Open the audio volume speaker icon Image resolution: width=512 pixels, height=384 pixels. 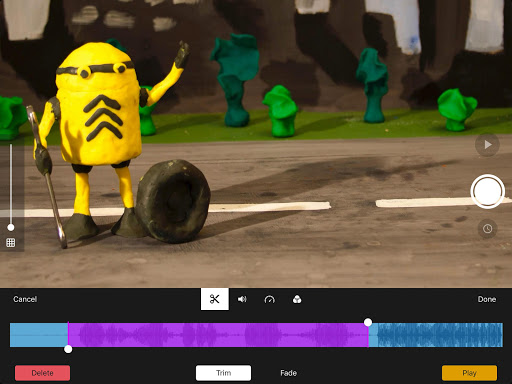pyautogui.click(x=242, y=299)
